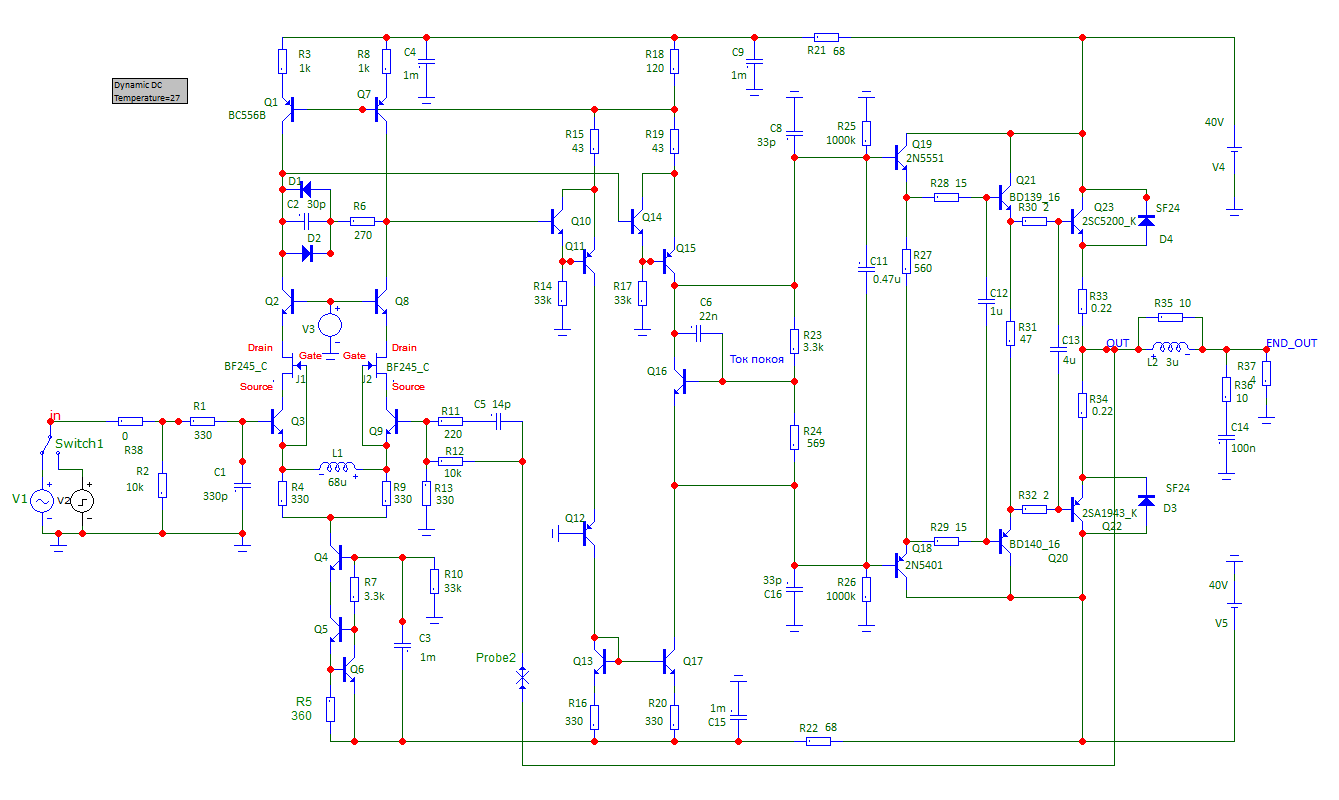Select resistor R22 68
Viewport: 1339px width, 800px height.
coord(818,741)
